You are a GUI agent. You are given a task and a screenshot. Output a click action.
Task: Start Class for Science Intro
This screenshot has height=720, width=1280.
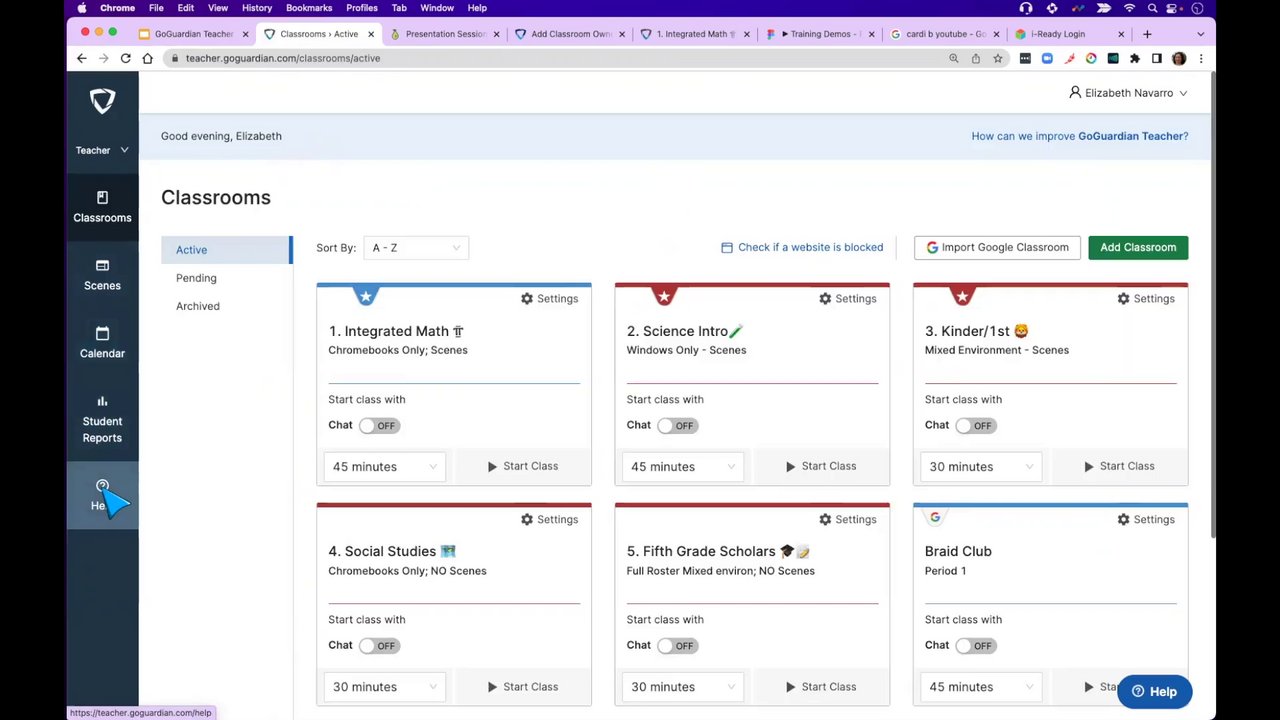(x=821, y=466)
